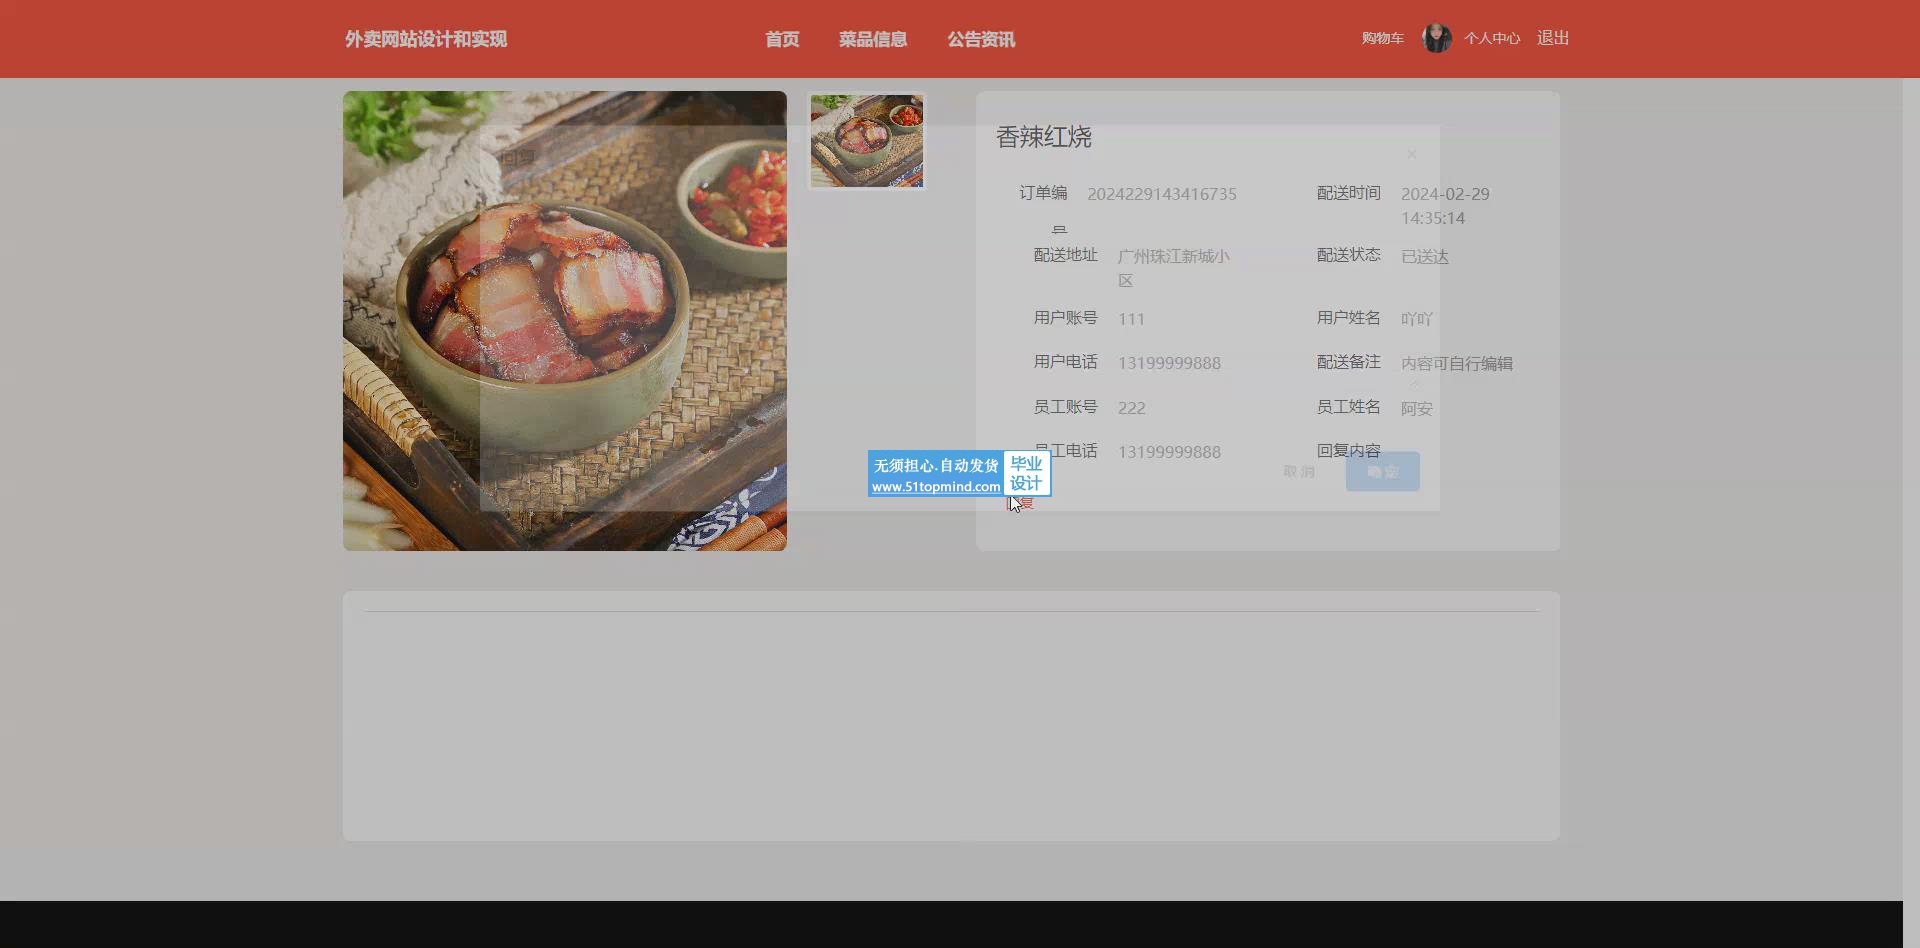Click delivery address 广州珠江新城小区
This screenshot has width=1920, height=948.
[1174, 268]
